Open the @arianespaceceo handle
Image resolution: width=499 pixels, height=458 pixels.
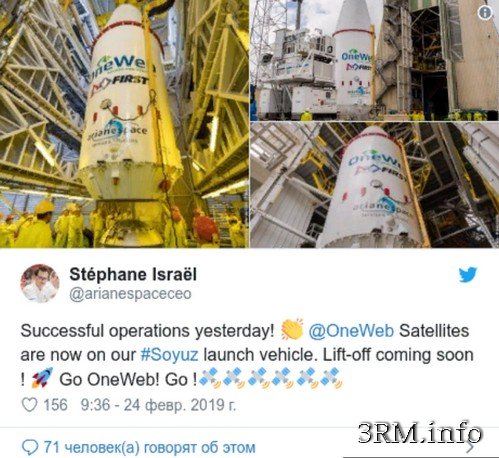pyautogui.click(x=130, y=294)
